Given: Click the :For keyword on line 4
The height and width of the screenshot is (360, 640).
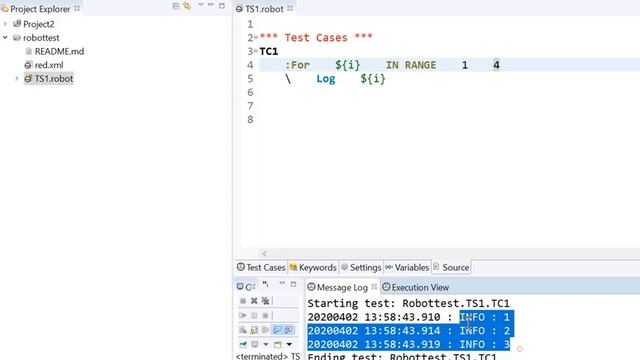Looking at the screenshot, I should [x=297, y=65].
